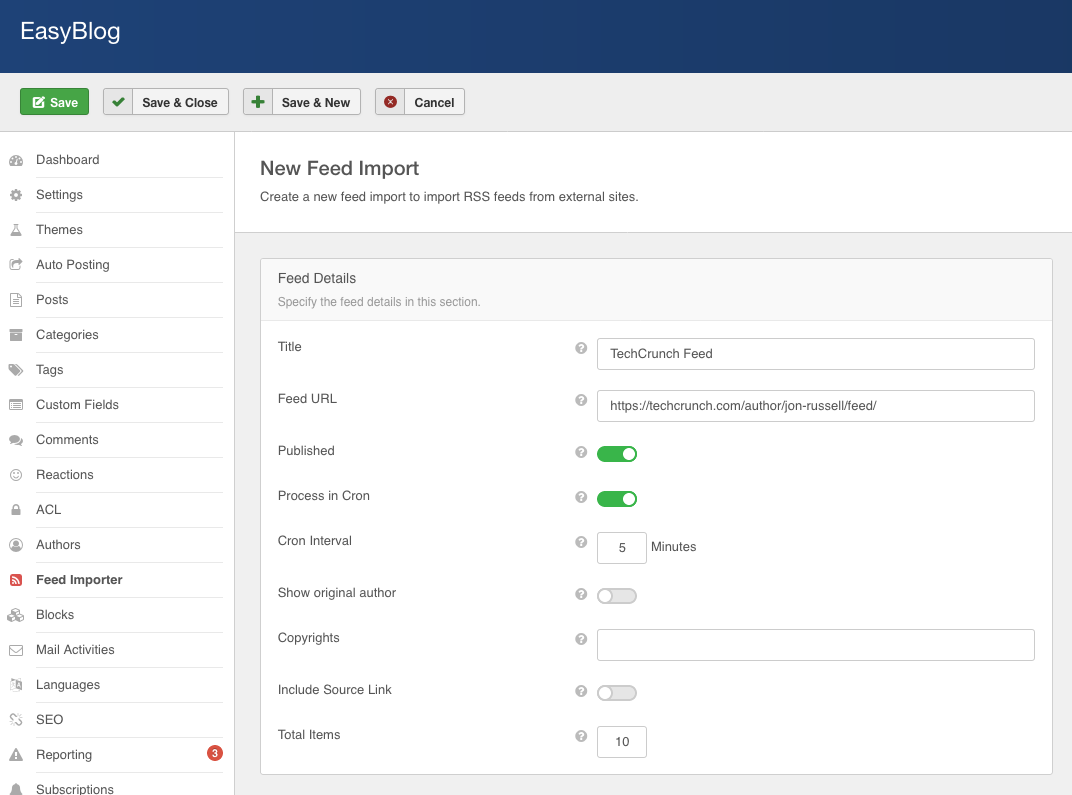Click the help icon beside Show original author
This screenshot has width=1072, height=795.
pos(581,594)
